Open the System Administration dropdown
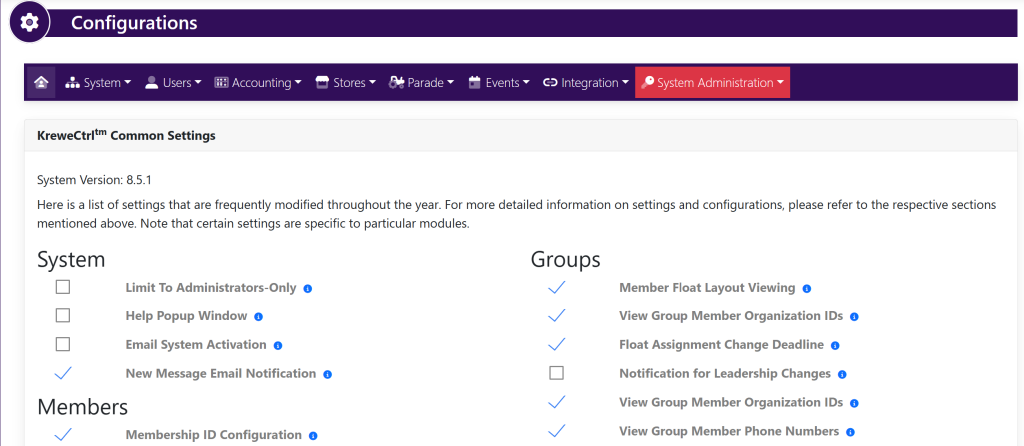Screen dimensions: 1024x446 [x=712, y=83]
